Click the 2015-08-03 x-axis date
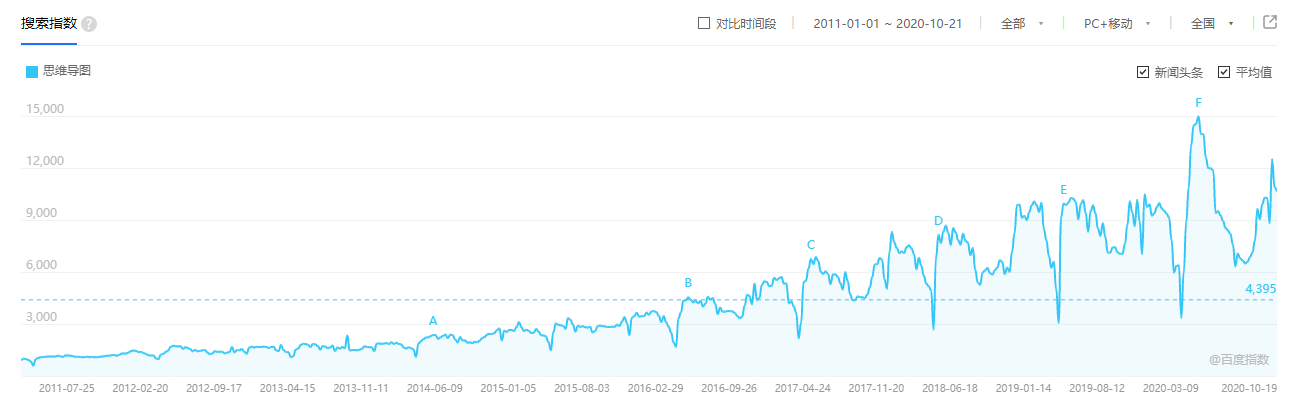The image size is (1298, 402). (x=582, y=388)
